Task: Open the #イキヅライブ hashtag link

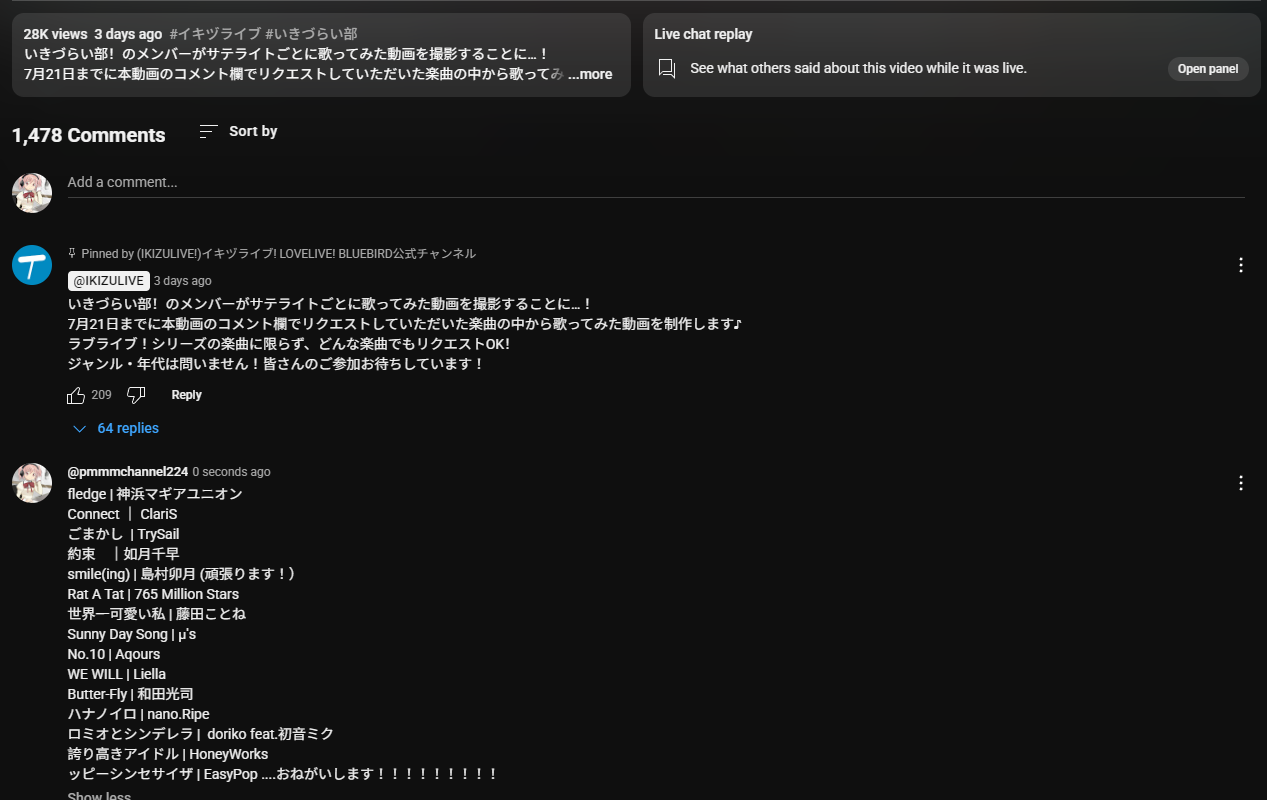Action: coord(215,34)
